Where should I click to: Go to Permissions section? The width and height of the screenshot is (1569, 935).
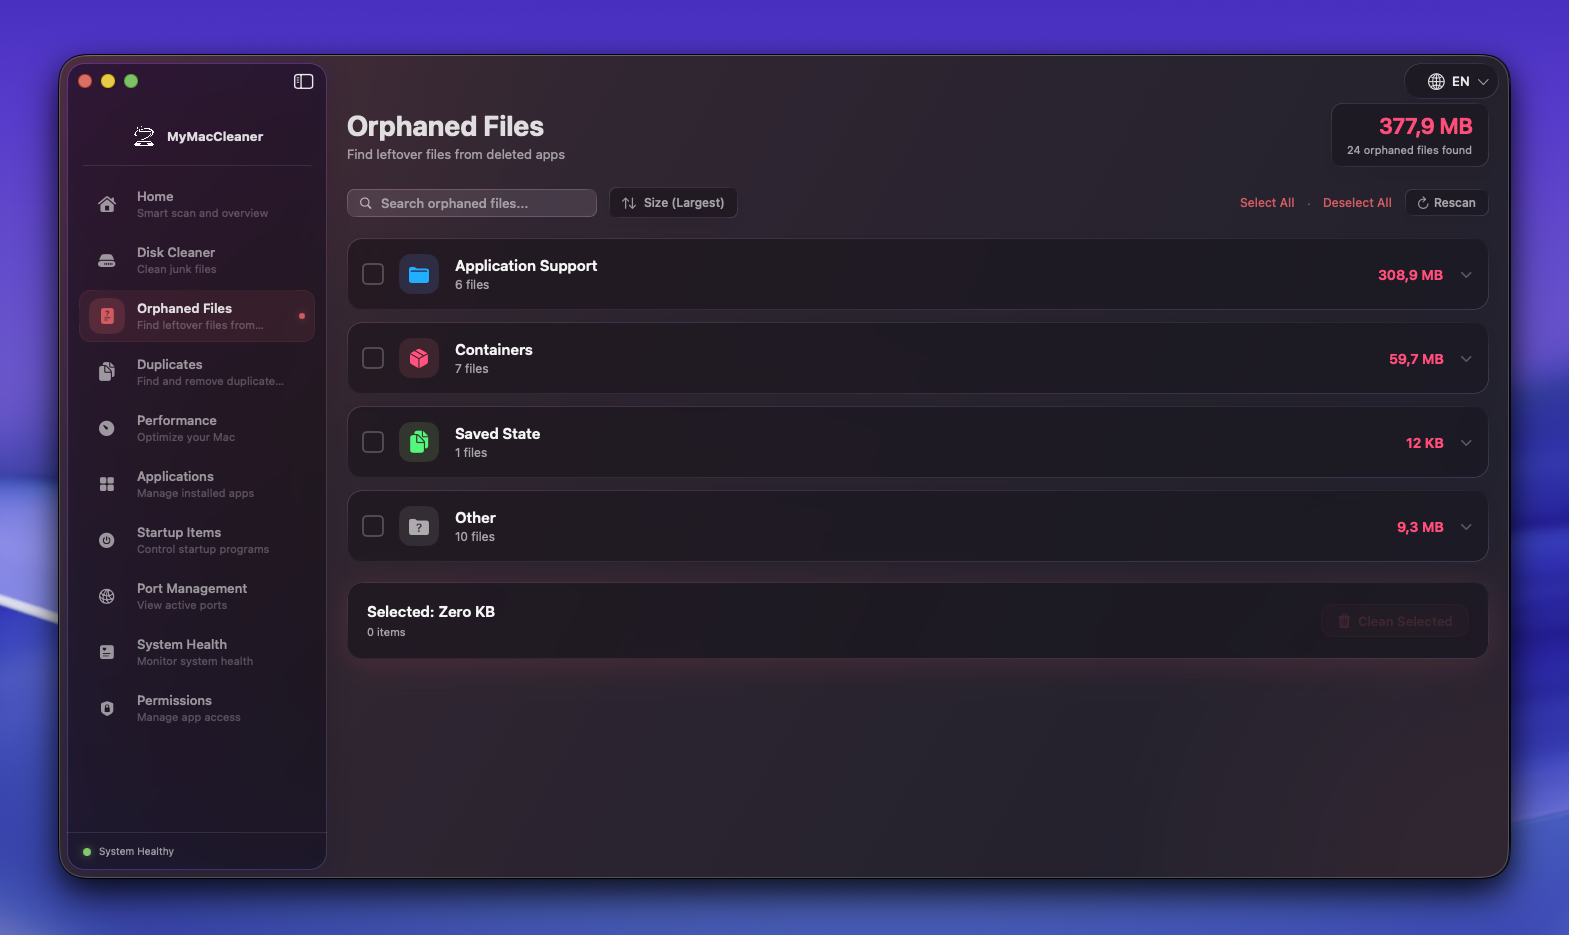[197, 708]
